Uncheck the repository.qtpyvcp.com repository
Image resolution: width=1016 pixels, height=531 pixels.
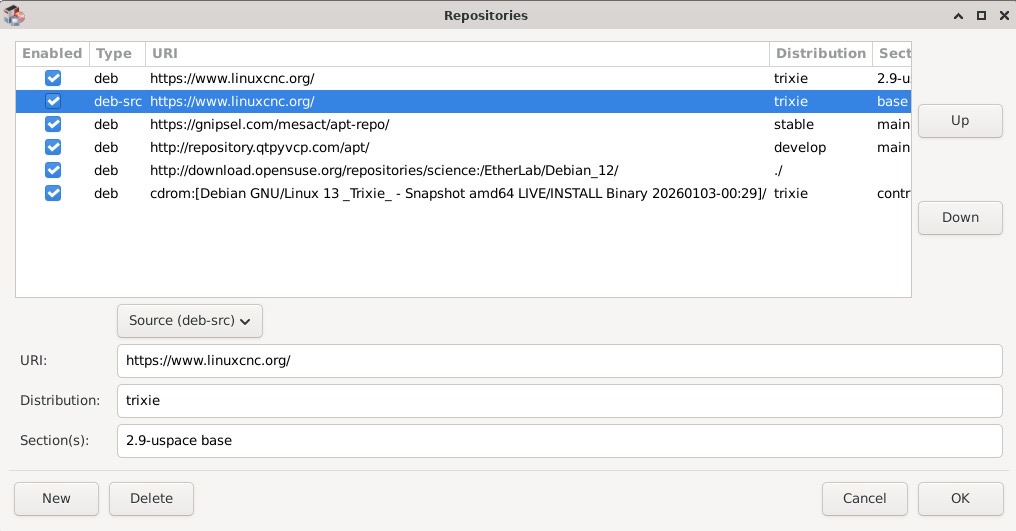[x=53, y=147]
